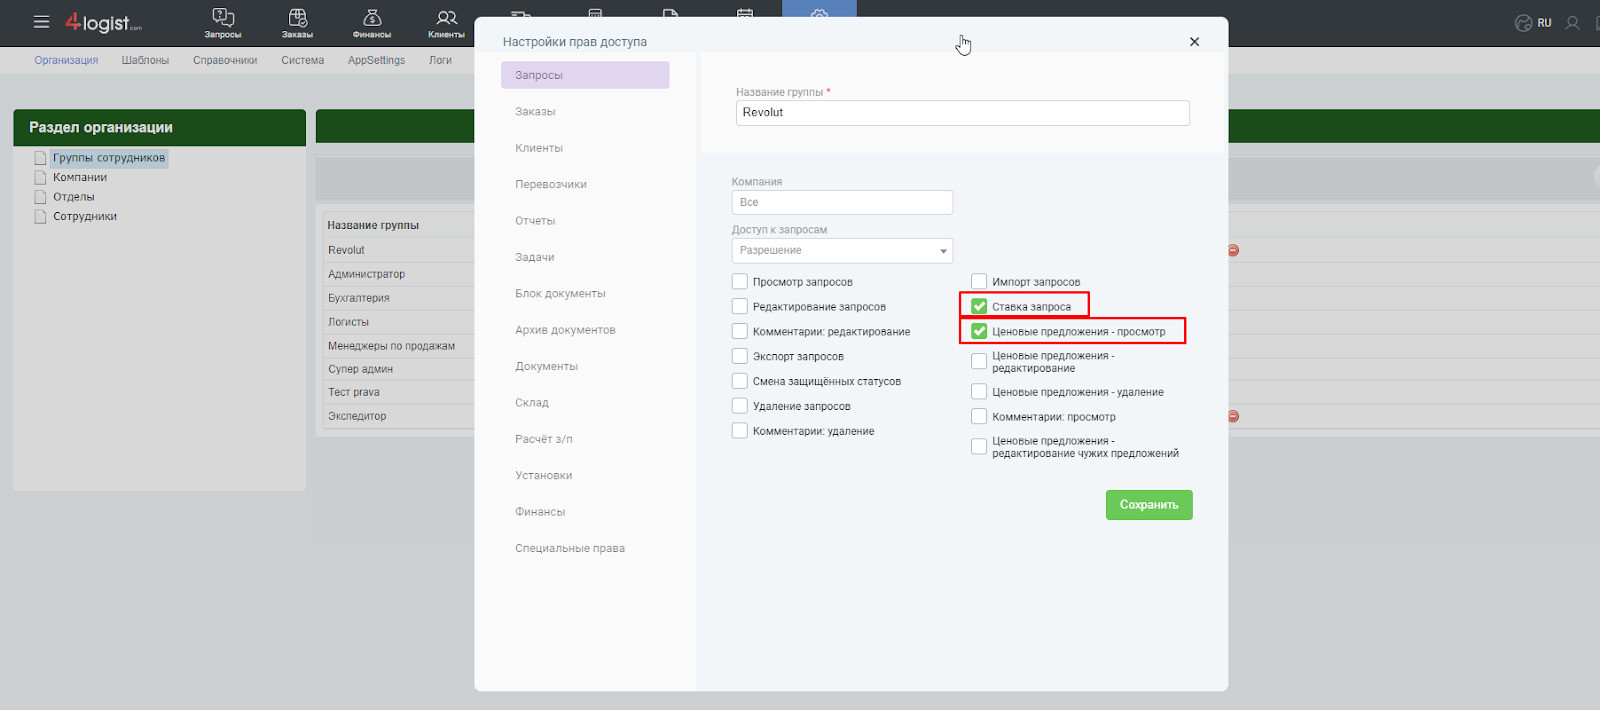Open Финансы section in top bar
Image resolution: width=1600 pixels, height=710 pixels.
point(372,23)
